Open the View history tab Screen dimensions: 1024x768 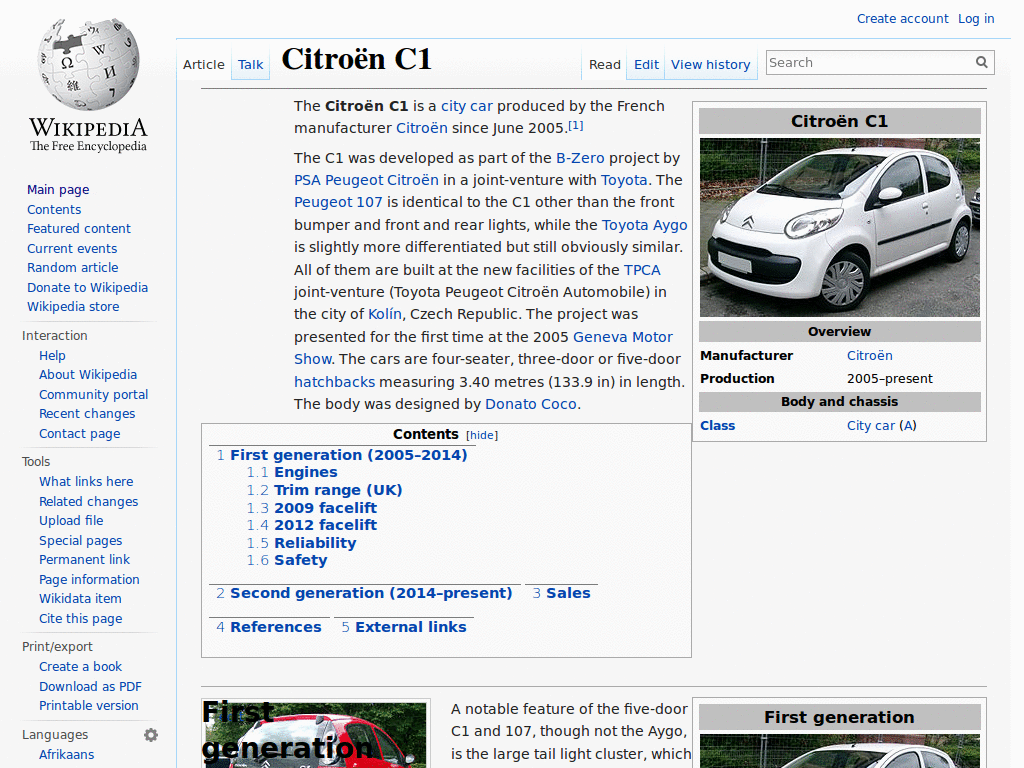click(711, 65)
